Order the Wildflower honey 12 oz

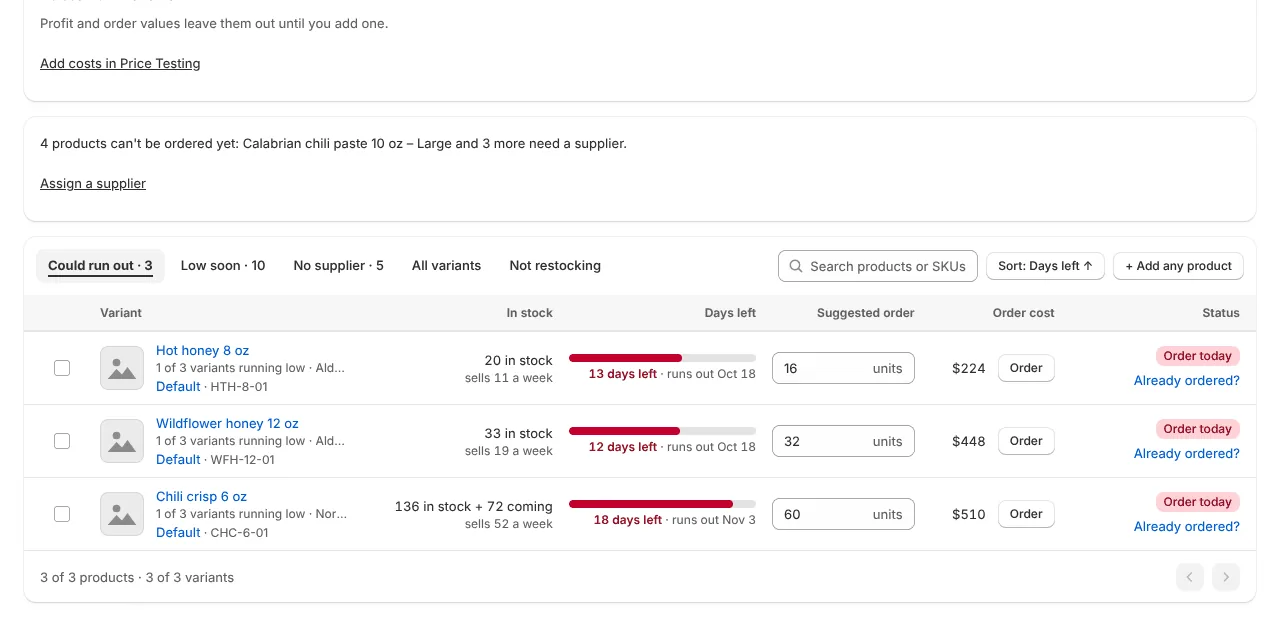pos(1026,441)
